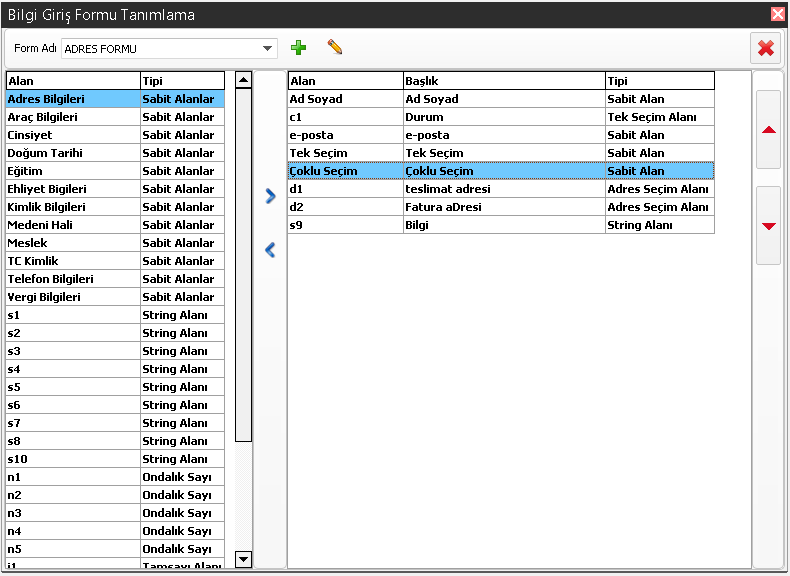Click scrollbar down arrow in left list
This screenshot has width=790, height=576.
pyautogui.click(x=243, y=559)
